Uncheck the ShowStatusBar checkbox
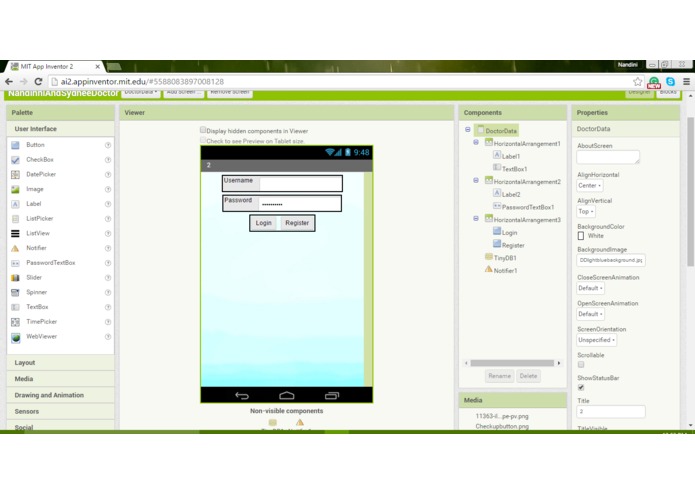This screenshot has width=695, height=494. (581, 388)
